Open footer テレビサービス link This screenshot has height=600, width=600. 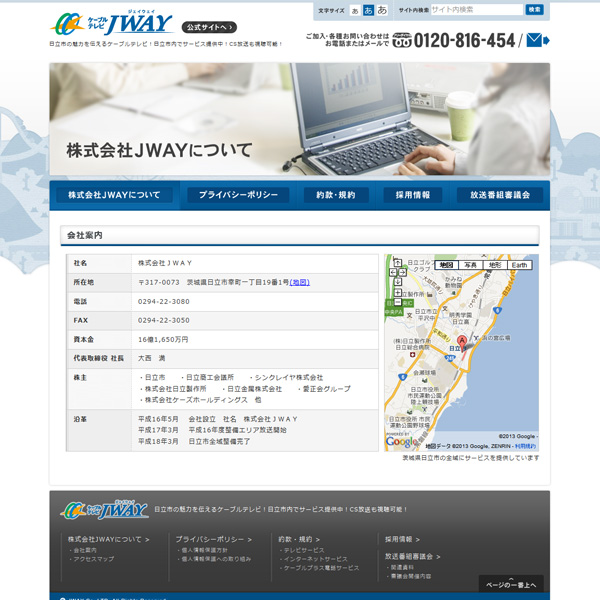click(304, 550)
